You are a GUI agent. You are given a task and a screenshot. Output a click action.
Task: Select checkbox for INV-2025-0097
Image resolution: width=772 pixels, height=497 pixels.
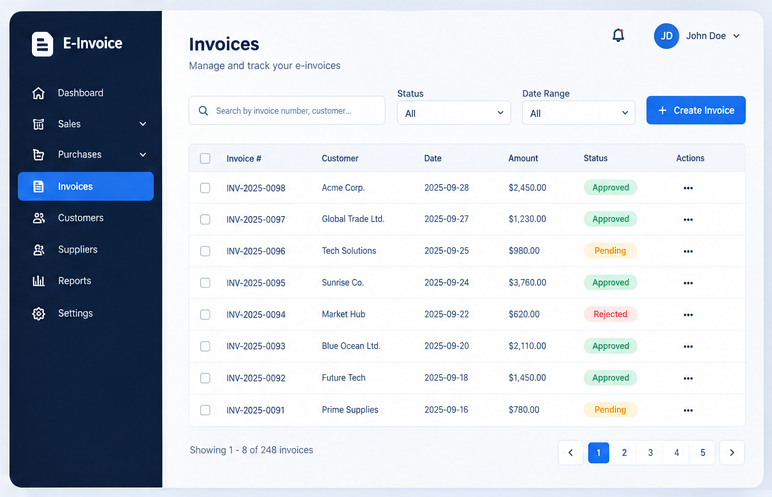[205, 220]
